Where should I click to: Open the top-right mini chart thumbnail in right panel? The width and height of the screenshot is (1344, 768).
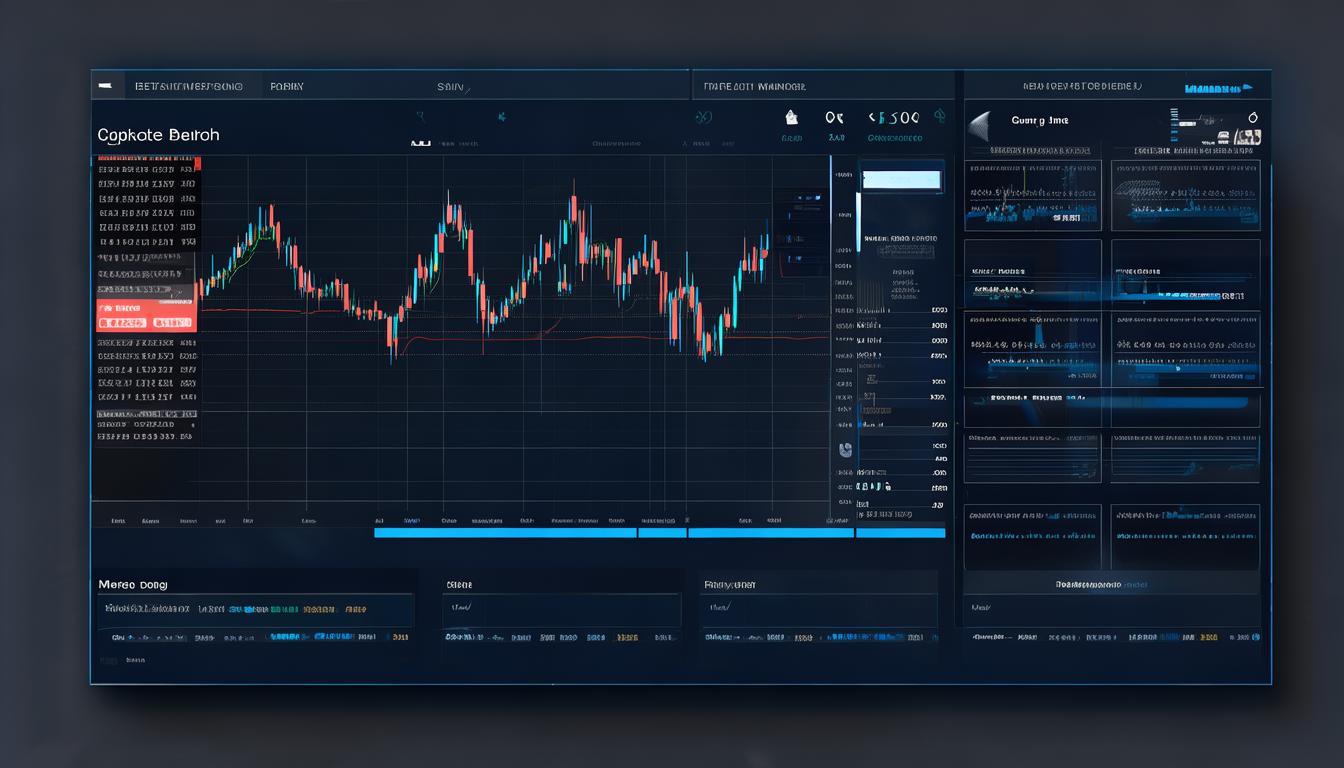click(1185, 195)
